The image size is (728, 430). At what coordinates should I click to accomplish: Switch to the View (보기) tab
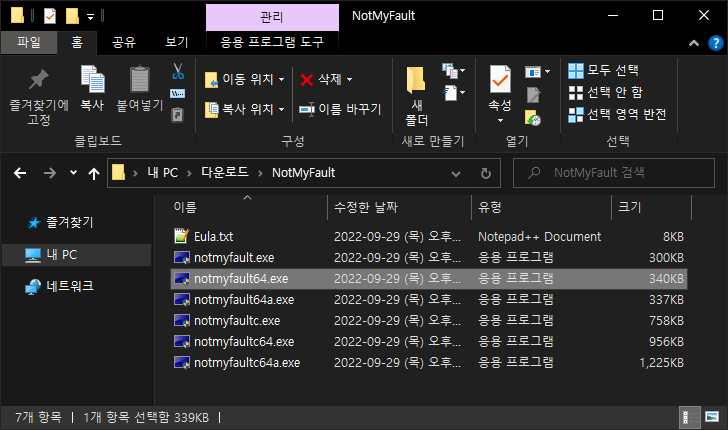[177, 43]
